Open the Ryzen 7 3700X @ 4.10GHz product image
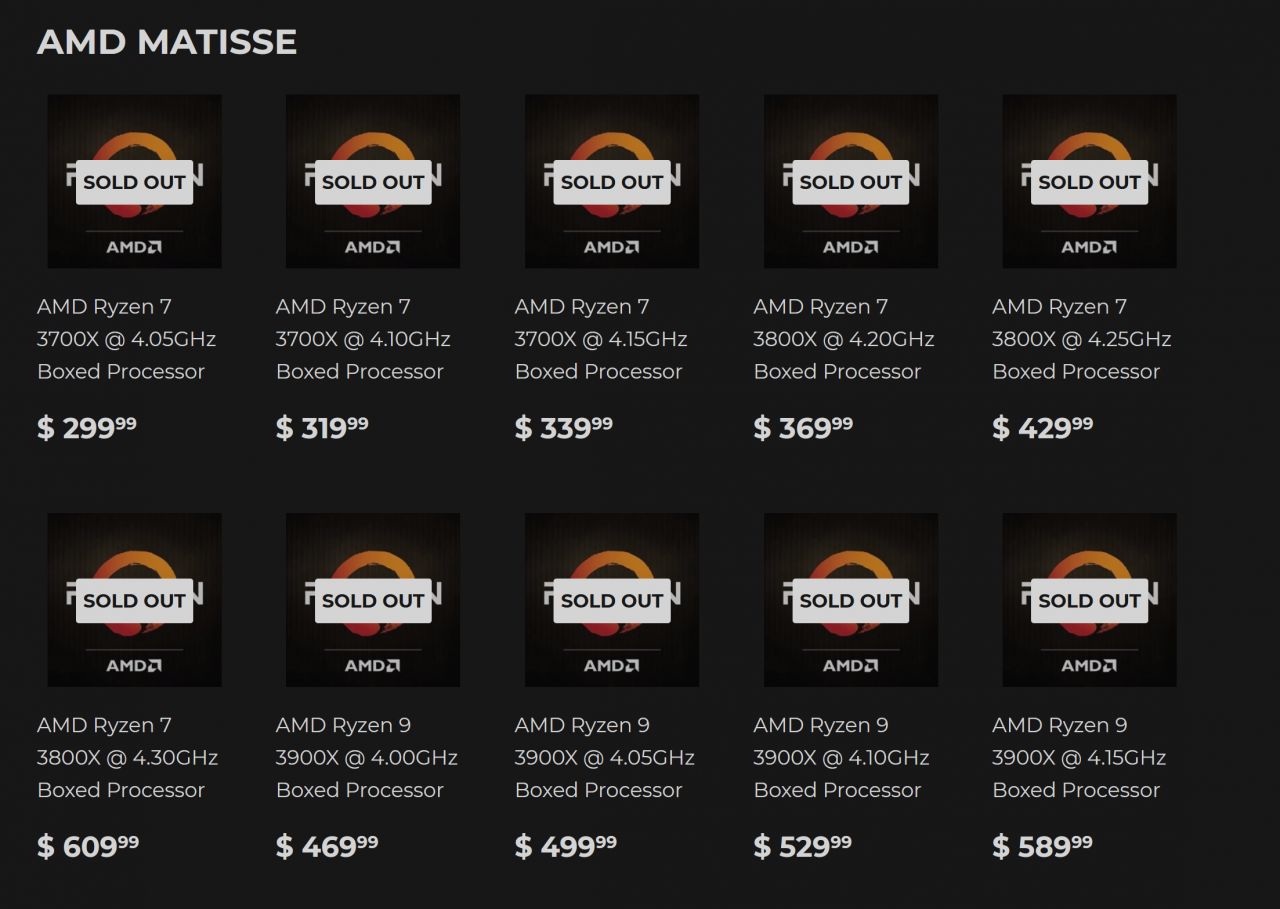The image size is (1280, 909). point(373,181)
